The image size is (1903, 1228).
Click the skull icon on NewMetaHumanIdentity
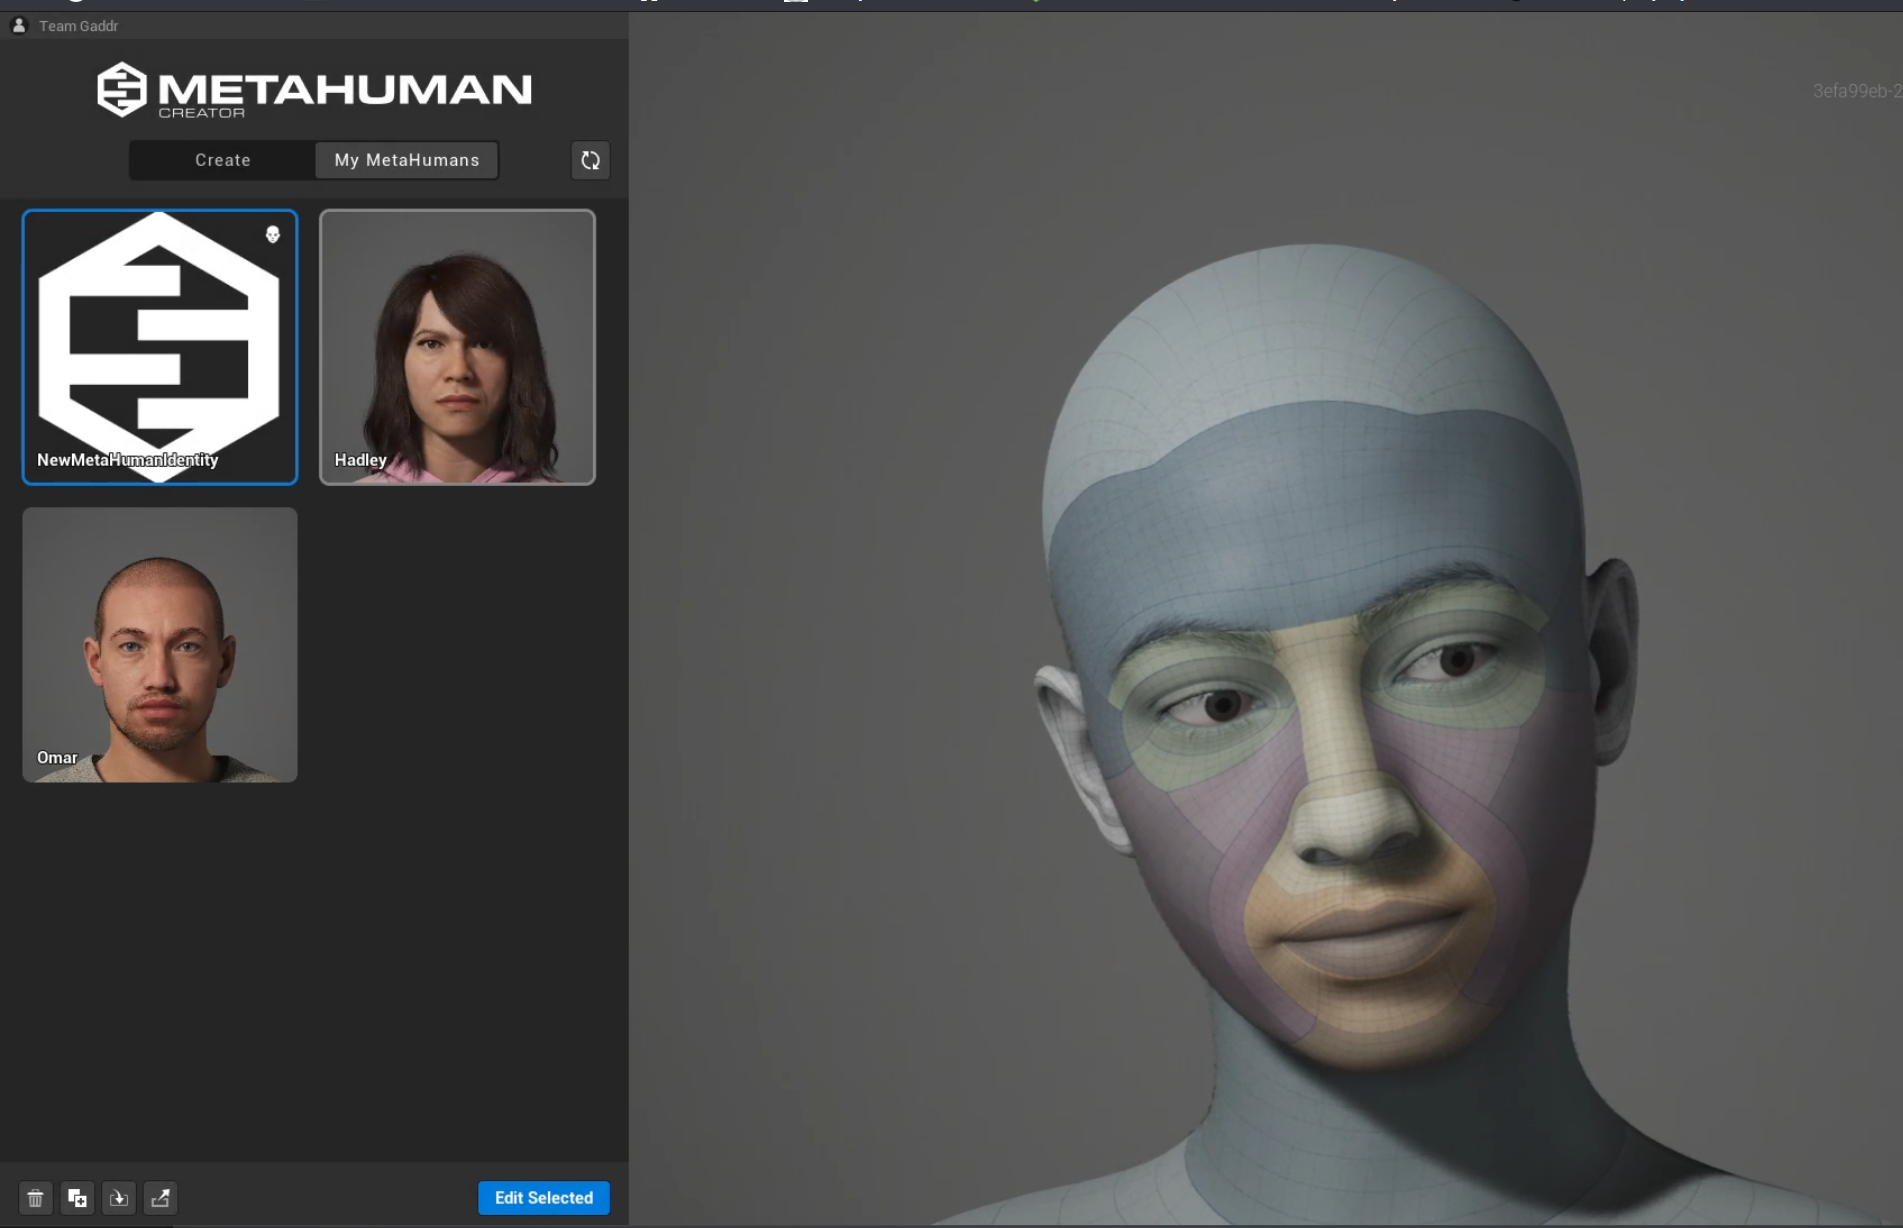273,235
